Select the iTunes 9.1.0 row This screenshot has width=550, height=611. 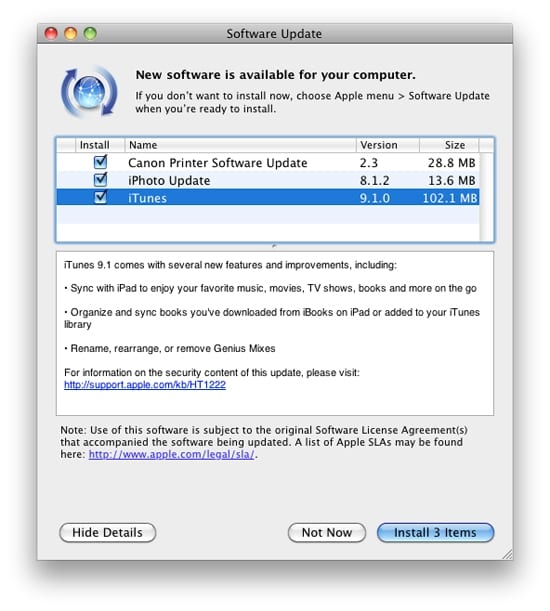268,198
